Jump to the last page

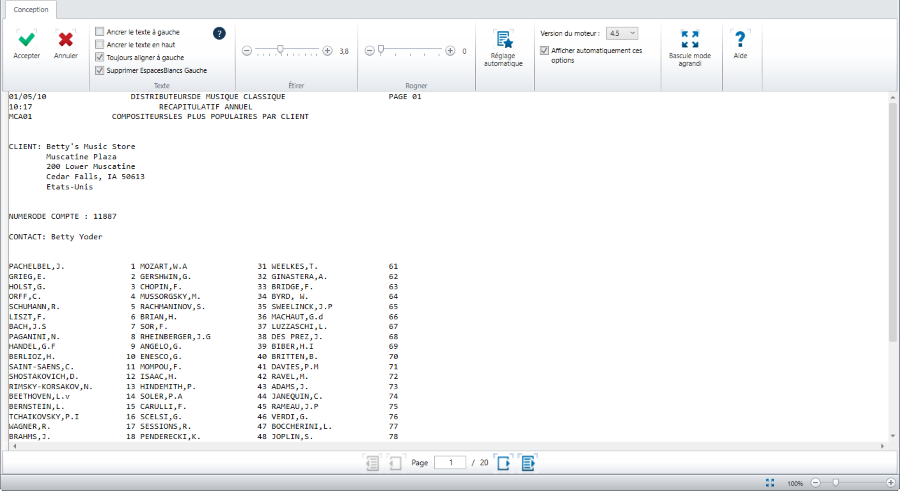click(x=528, y=463)
